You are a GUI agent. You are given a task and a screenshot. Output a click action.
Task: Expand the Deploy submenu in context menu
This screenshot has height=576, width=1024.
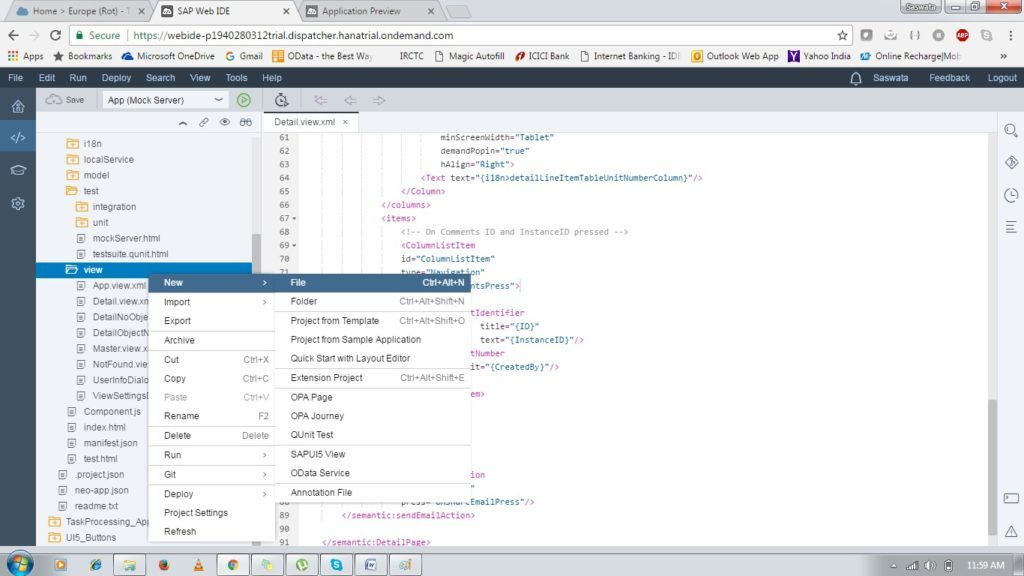coord(211,494)
